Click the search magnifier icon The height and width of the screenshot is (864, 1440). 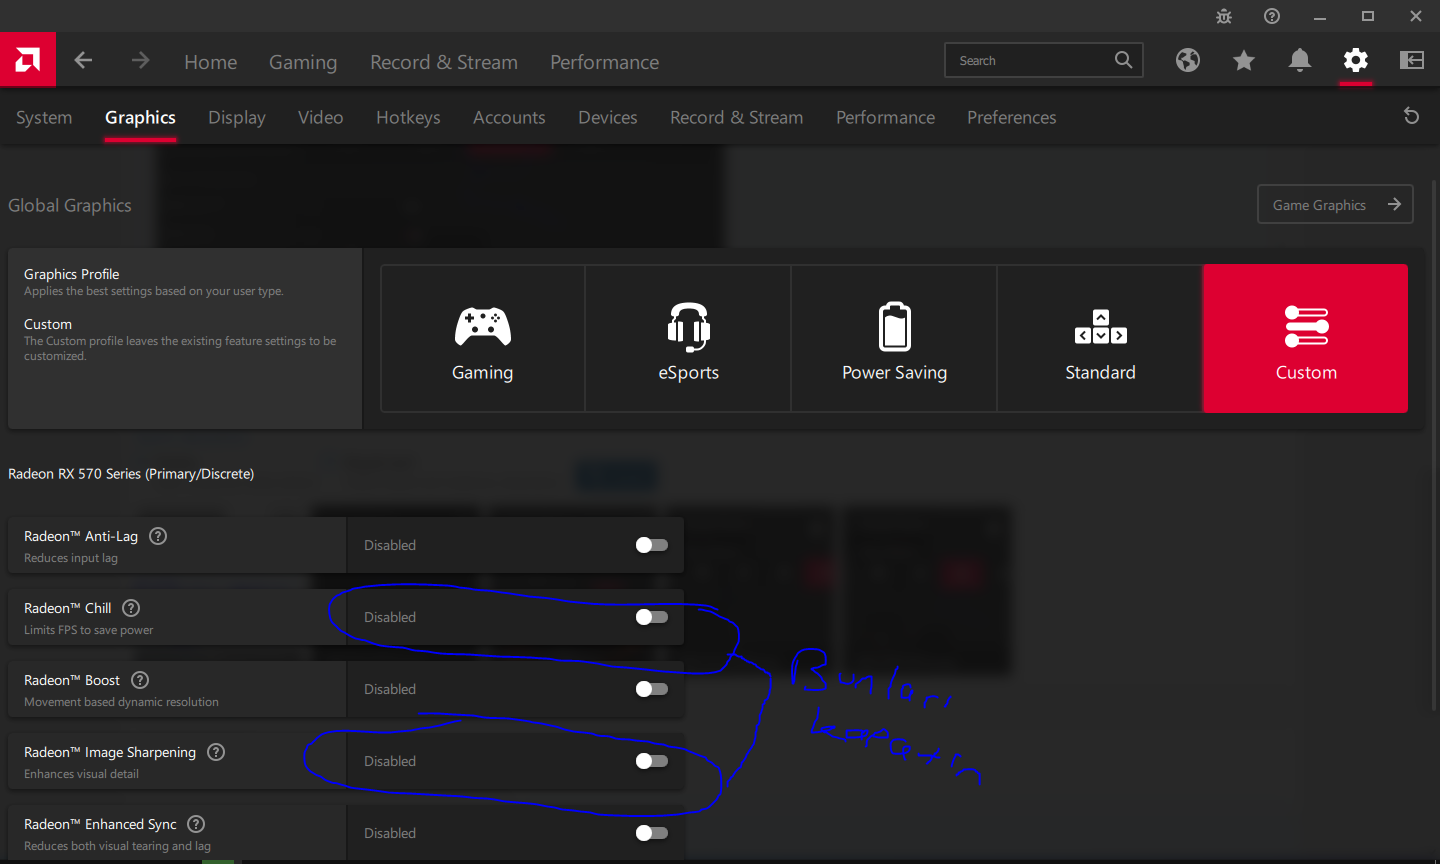coord(1124,60)
